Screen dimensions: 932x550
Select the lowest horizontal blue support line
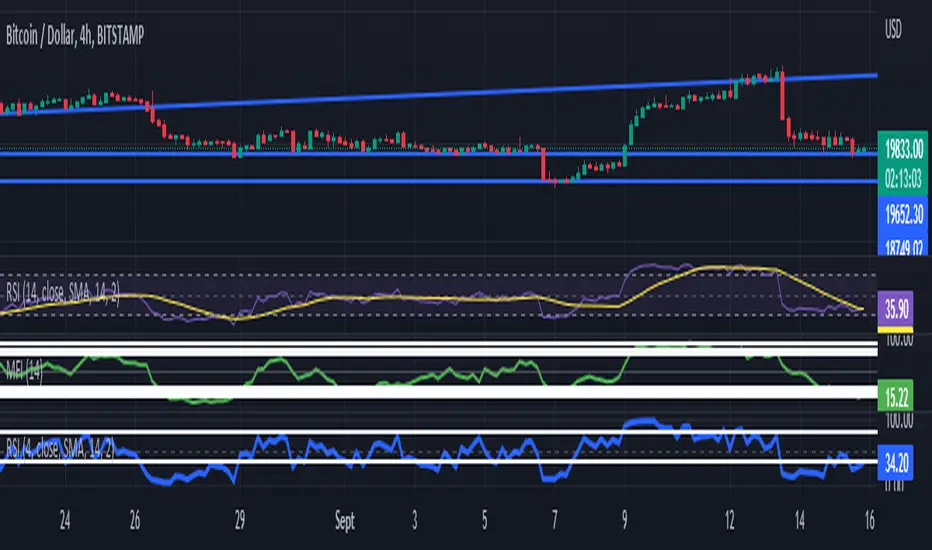coord(439,181)
